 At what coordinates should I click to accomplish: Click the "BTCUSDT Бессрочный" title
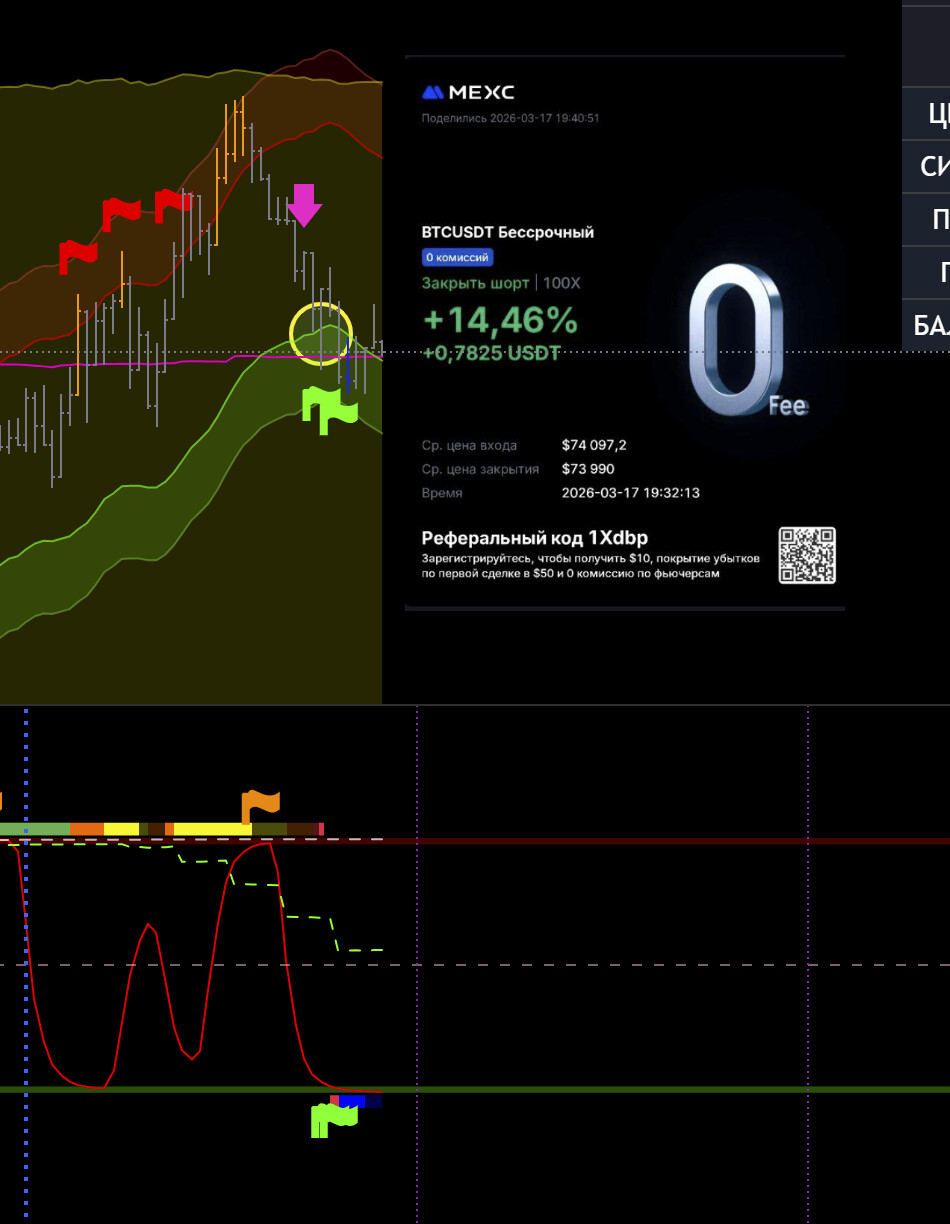[x=507, y=232]
